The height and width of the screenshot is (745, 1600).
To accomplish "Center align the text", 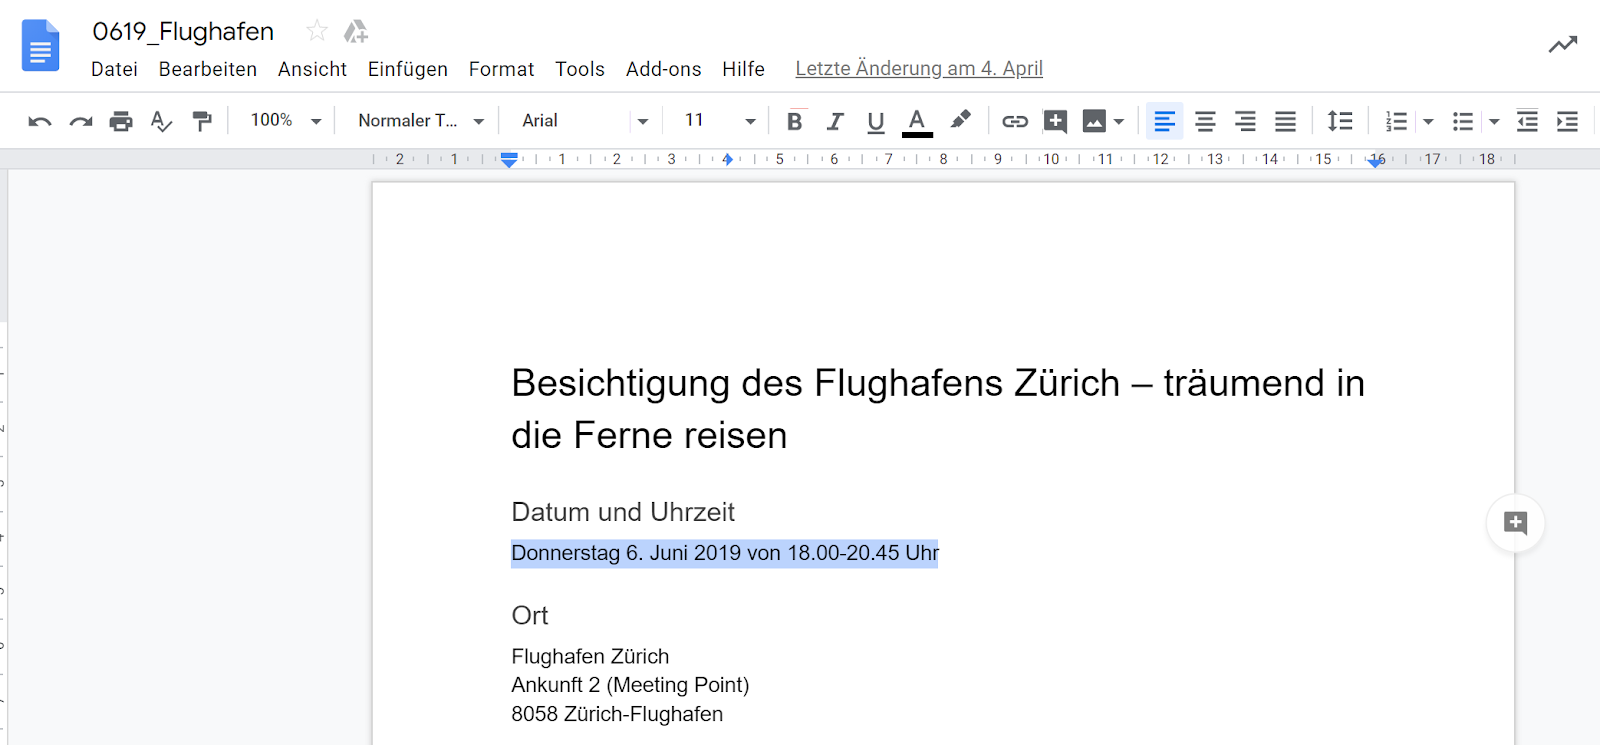I will click(1205, 121).
